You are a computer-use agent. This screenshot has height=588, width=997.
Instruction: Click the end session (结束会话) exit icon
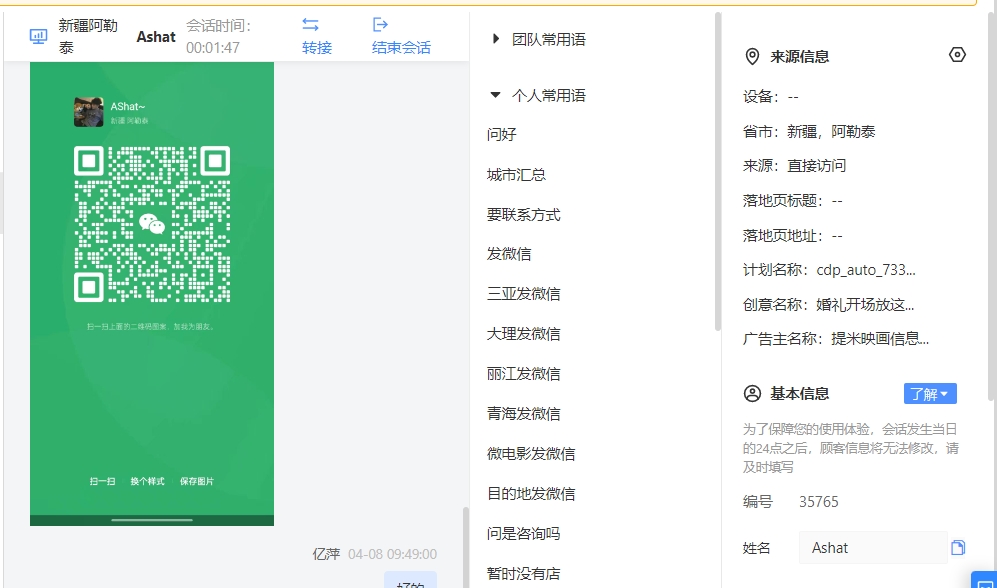[x=380, y=25]
